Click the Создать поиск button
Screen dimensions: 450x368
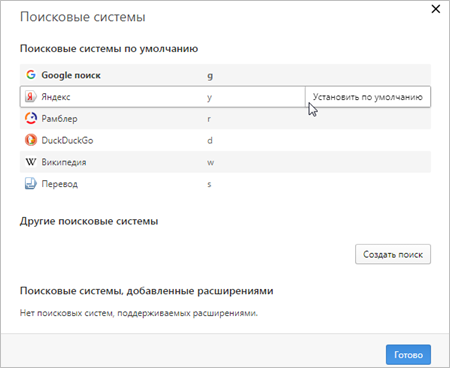pyautogui.click(x=393, y=254)
